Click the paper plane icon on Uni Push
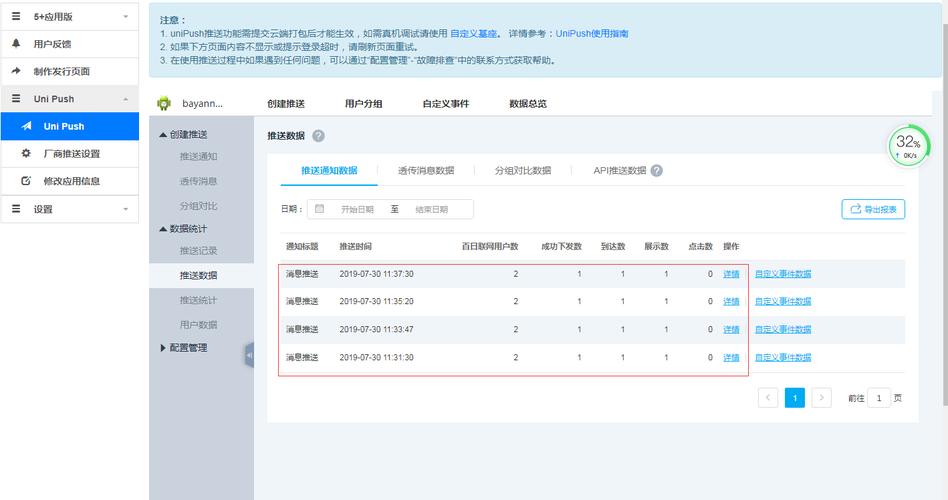Screen dimensions: 948x500 (27, 126)
